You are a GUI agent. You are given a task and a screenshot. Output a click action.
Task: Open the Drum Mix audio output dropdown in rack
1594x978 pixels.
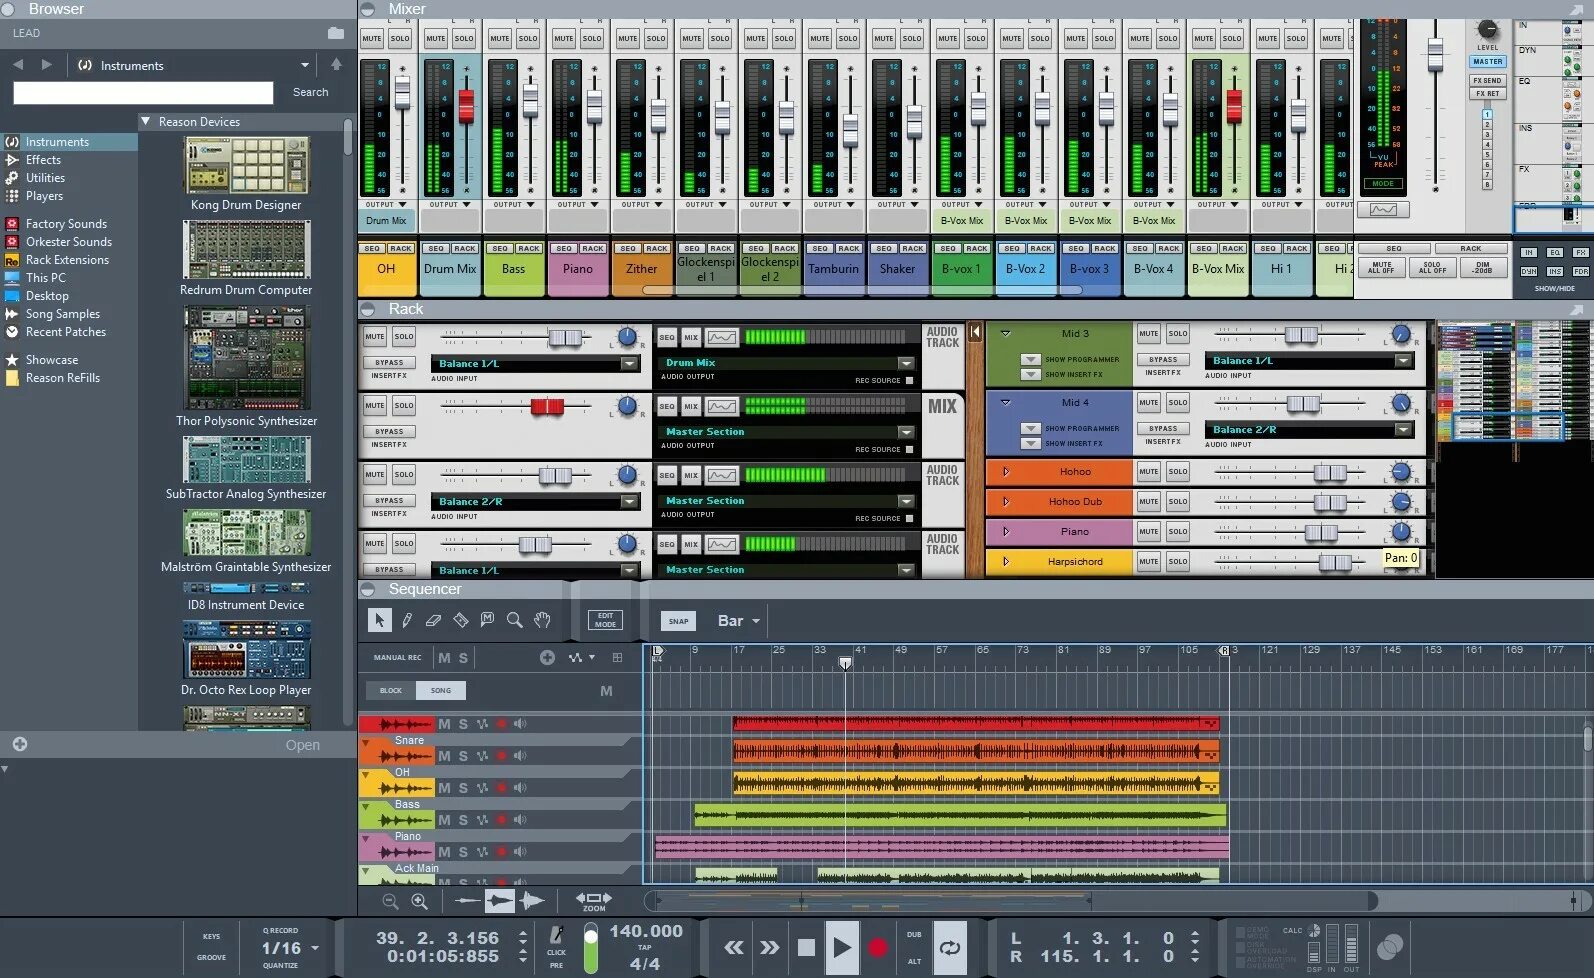click(x=906, y=363)
